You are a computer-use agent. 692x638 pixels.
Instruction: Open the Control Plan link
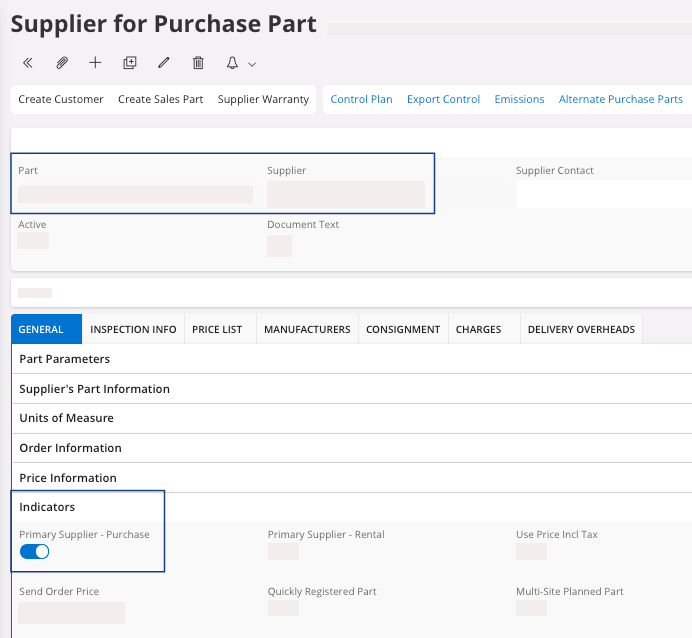[361, 99]
